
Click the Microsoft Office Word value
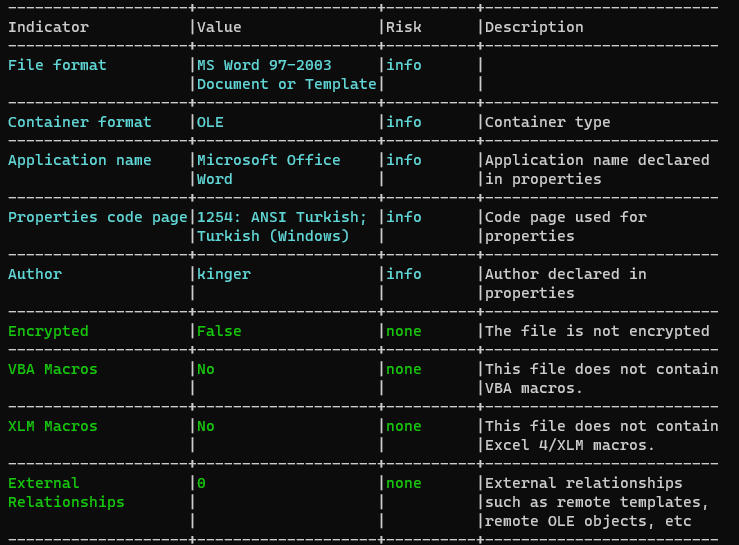point(269,170)
